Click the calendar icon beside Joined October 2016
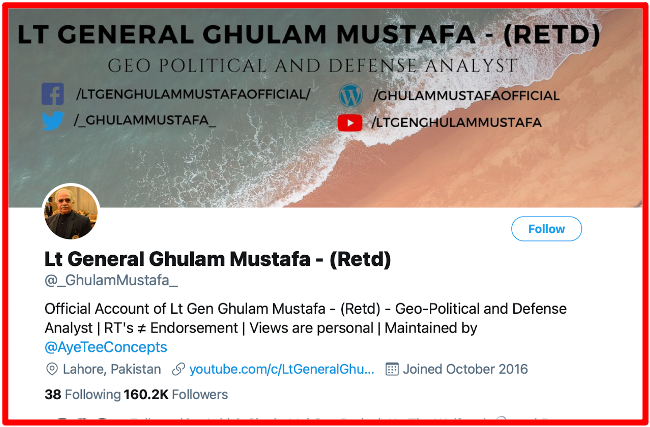The height and width of the screenshot is (427, 650). [392, 369]
